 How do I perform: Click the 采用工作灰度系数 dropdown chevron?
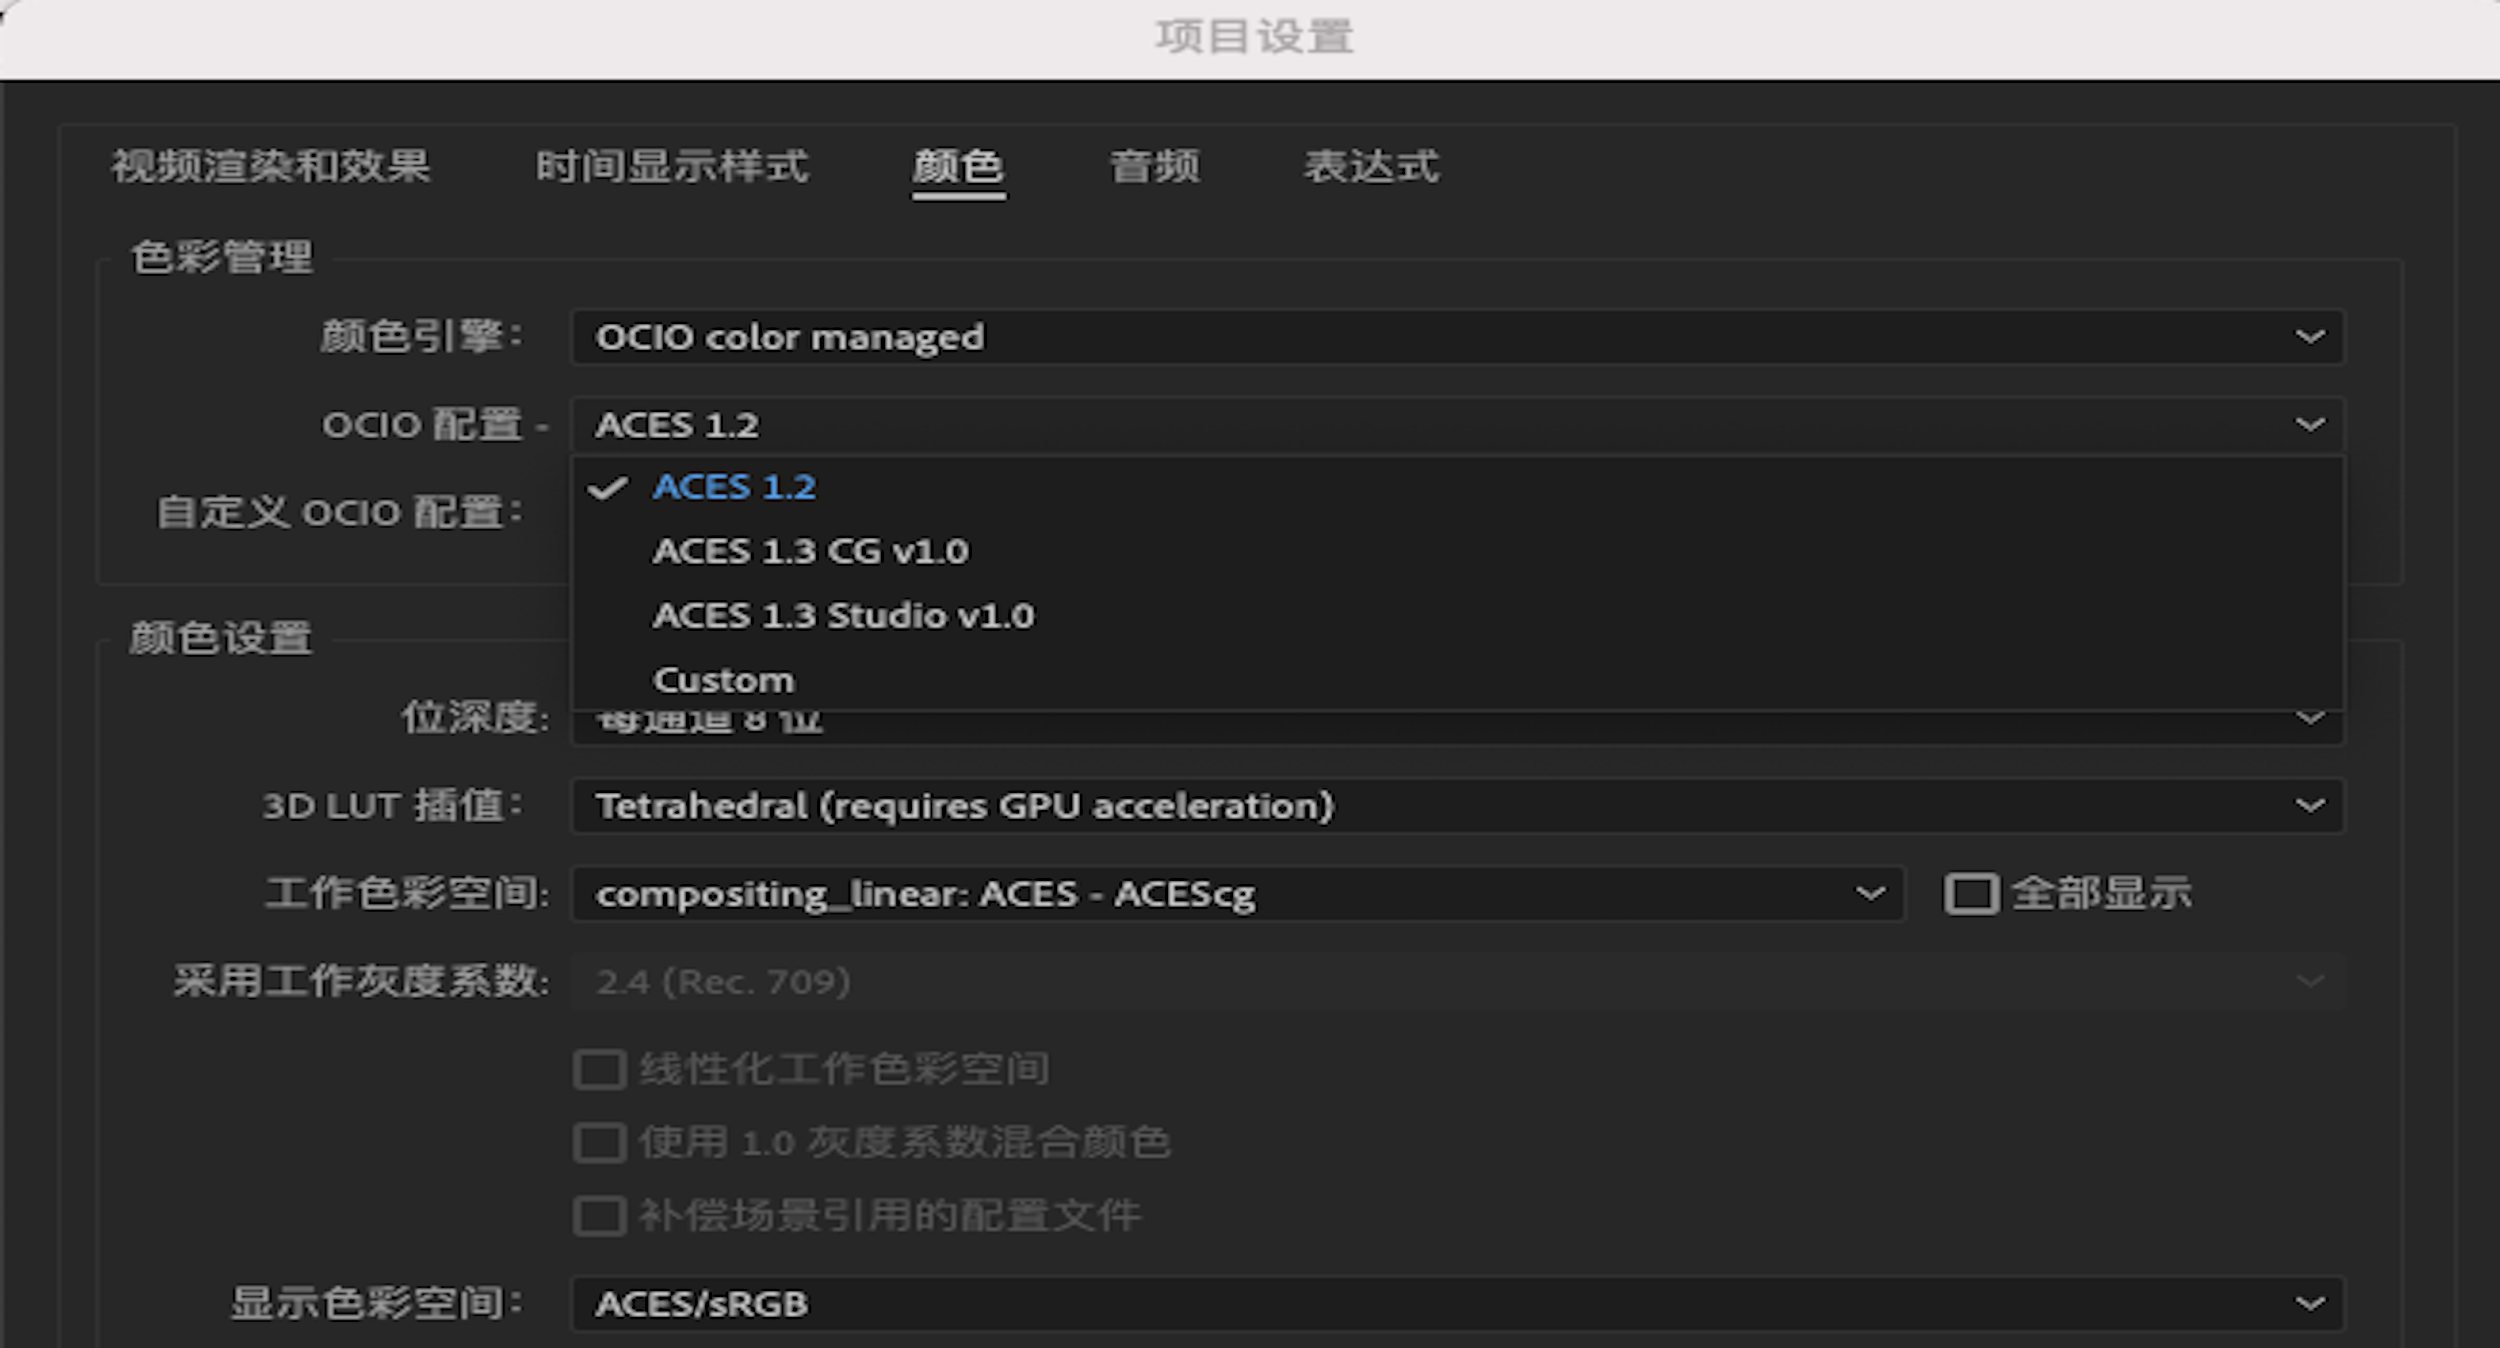pyautogui.click(x=2310, y=981)
